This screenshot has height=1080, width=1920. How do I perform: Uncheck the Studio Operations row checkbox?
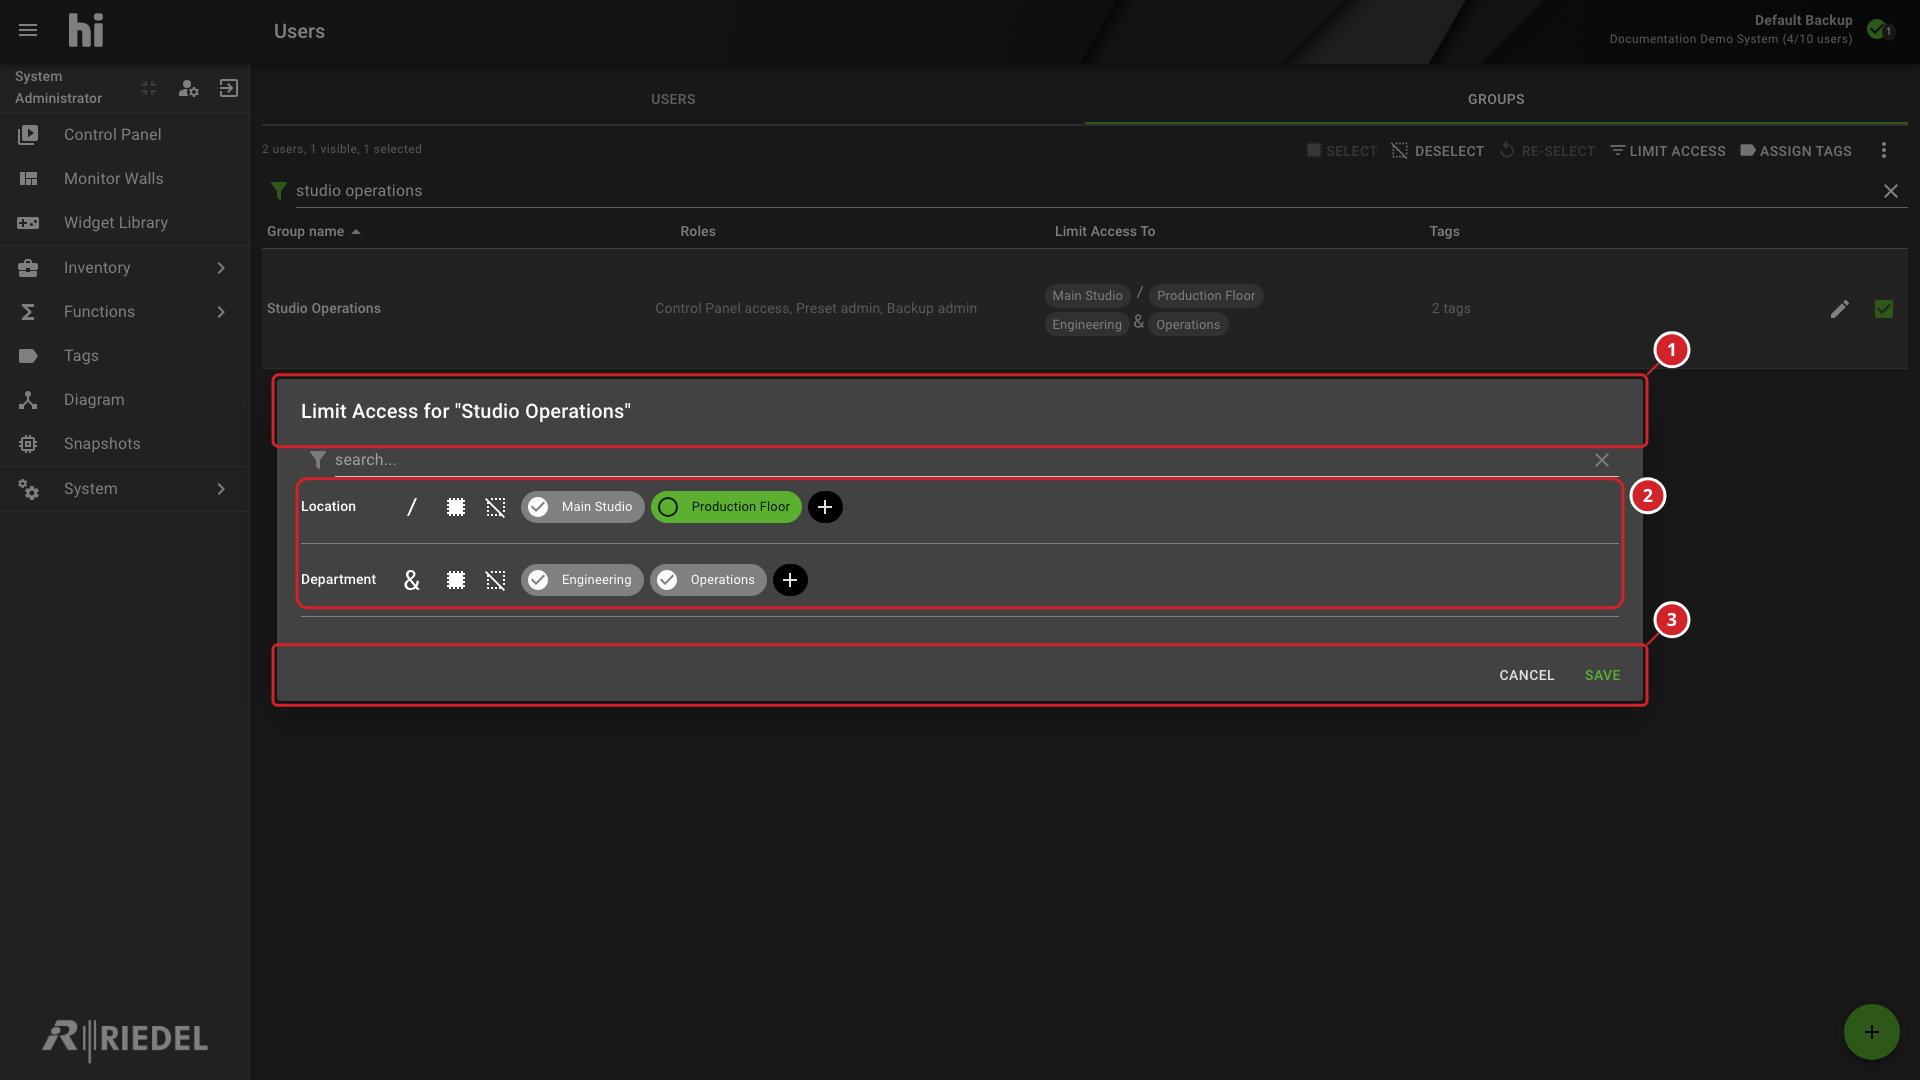click(1884, 309)
